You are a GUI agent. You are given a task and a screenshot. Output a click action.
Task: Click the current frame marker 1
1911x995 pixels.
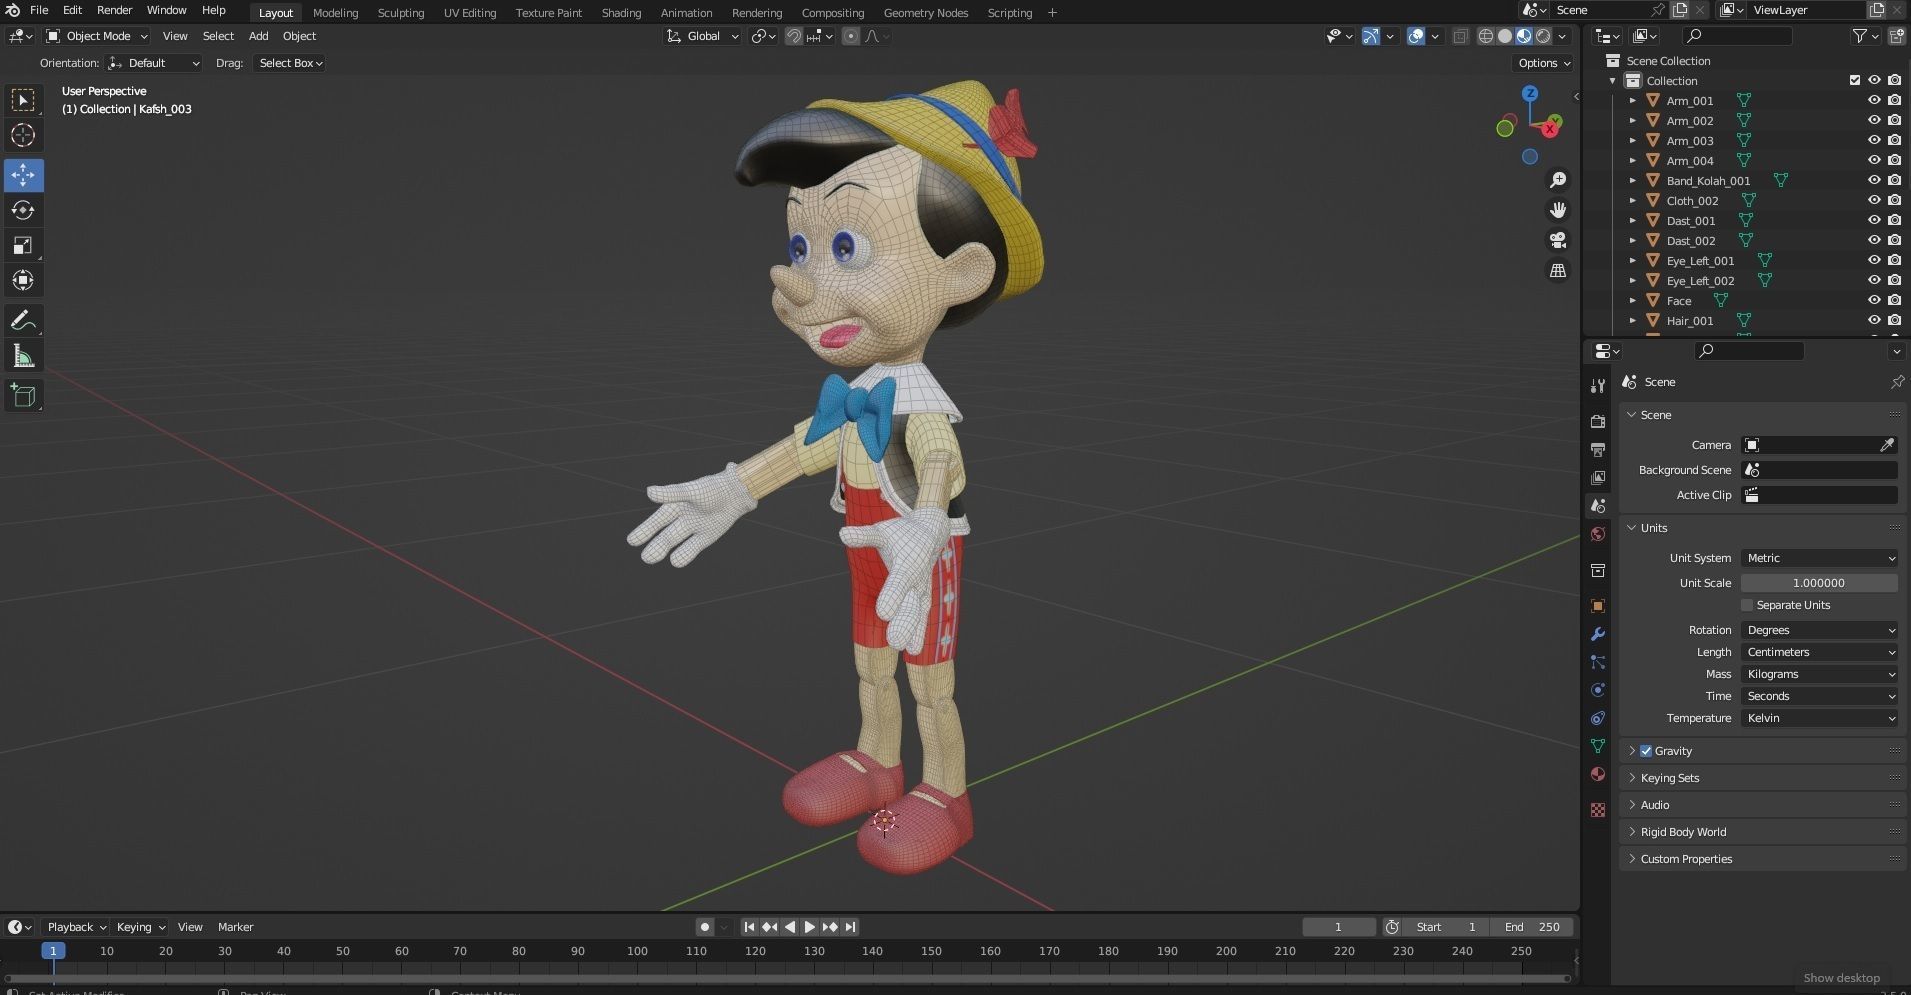(53, 951)
